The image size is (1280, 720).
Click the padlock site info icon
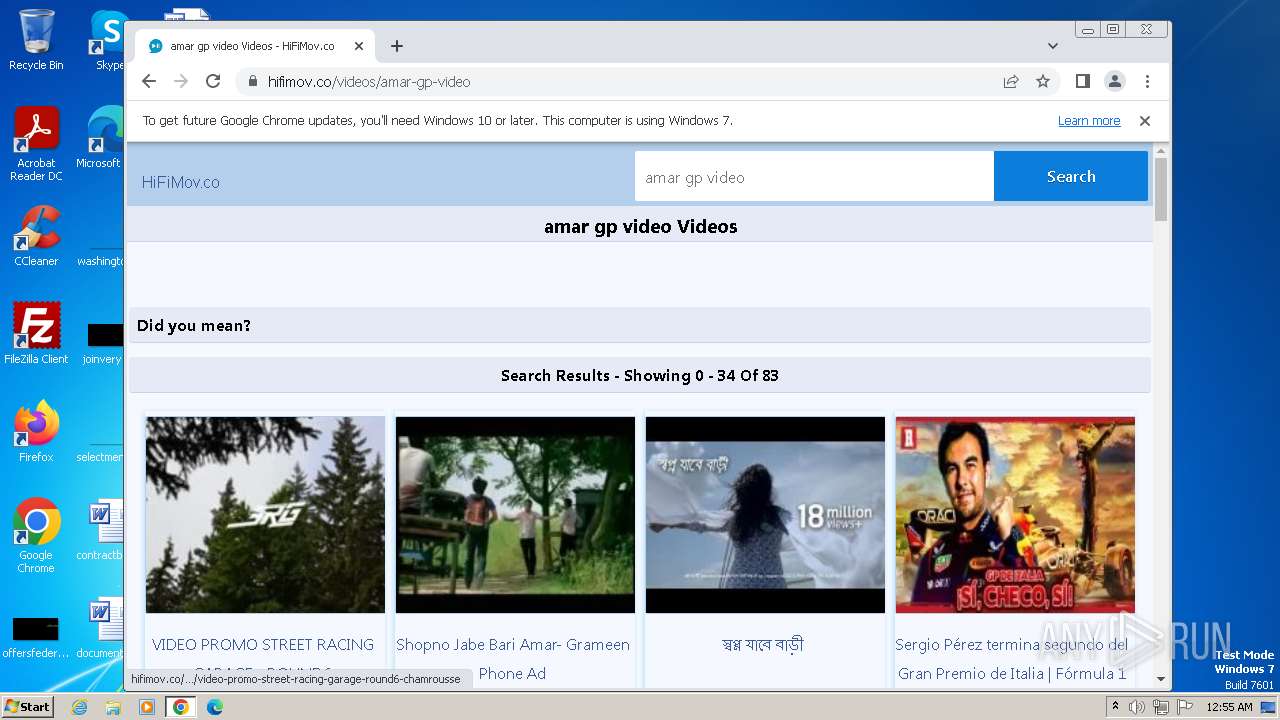253,82
